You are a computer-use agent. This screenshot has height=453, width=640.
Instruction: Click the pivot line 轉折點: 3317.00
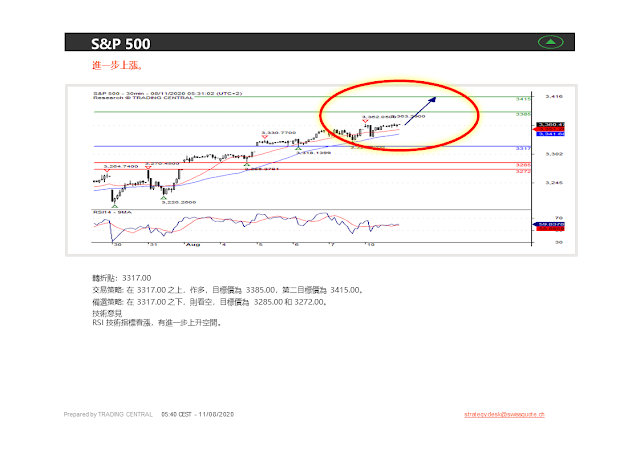(x=122, y=278)
